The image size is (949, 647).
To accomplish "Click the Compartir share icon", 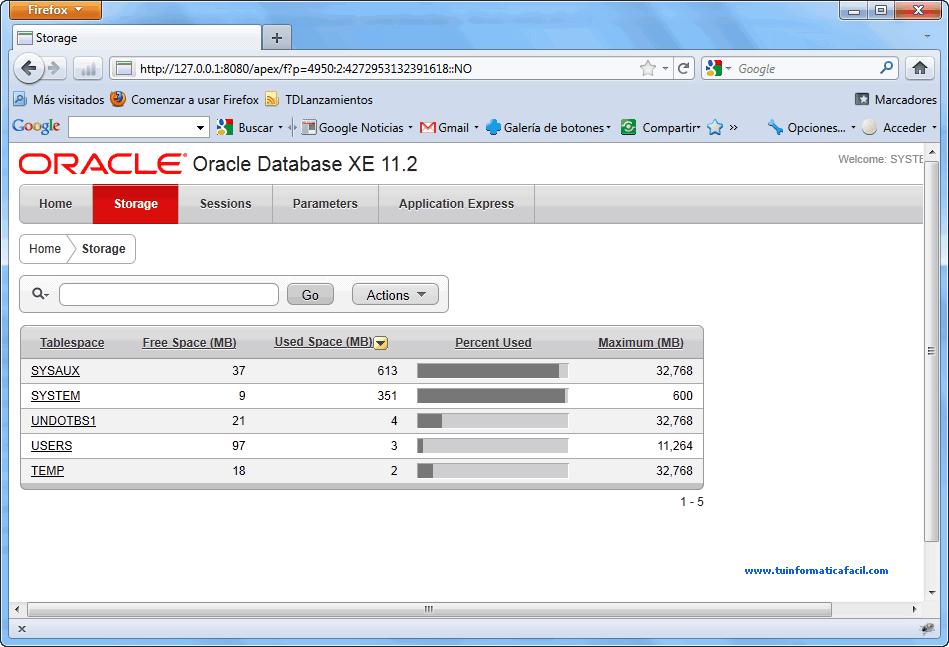I will tap(628, 127).
